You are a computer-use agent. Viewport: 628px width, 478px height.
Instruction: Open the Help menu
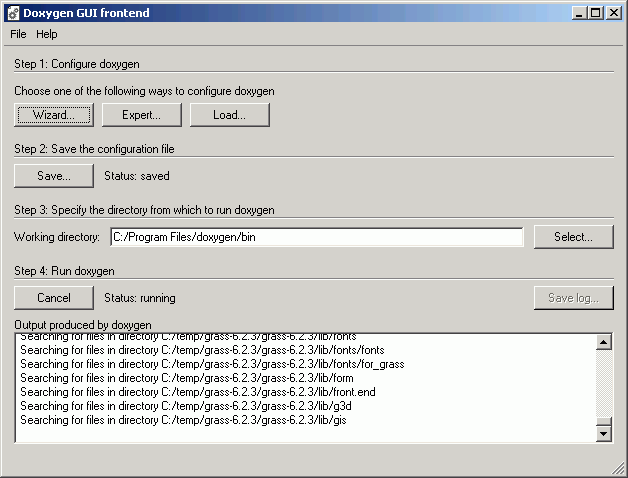point(46,34)
